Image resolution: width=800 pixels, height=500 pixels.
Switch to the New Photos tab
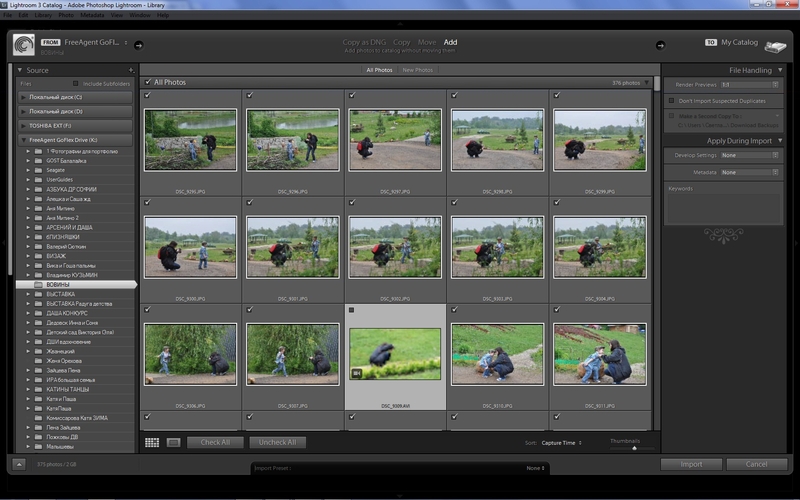[x=417, y=70]
